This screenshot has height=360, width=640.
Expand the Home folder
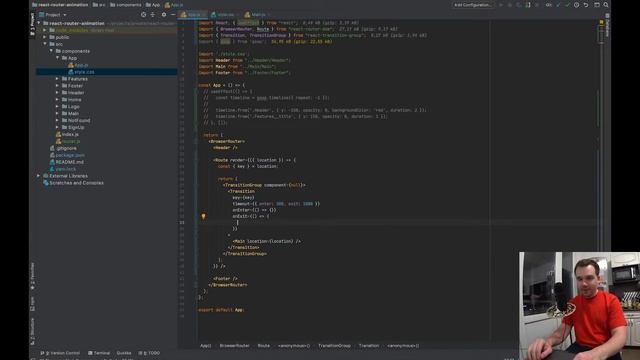(x=58, y=100)
